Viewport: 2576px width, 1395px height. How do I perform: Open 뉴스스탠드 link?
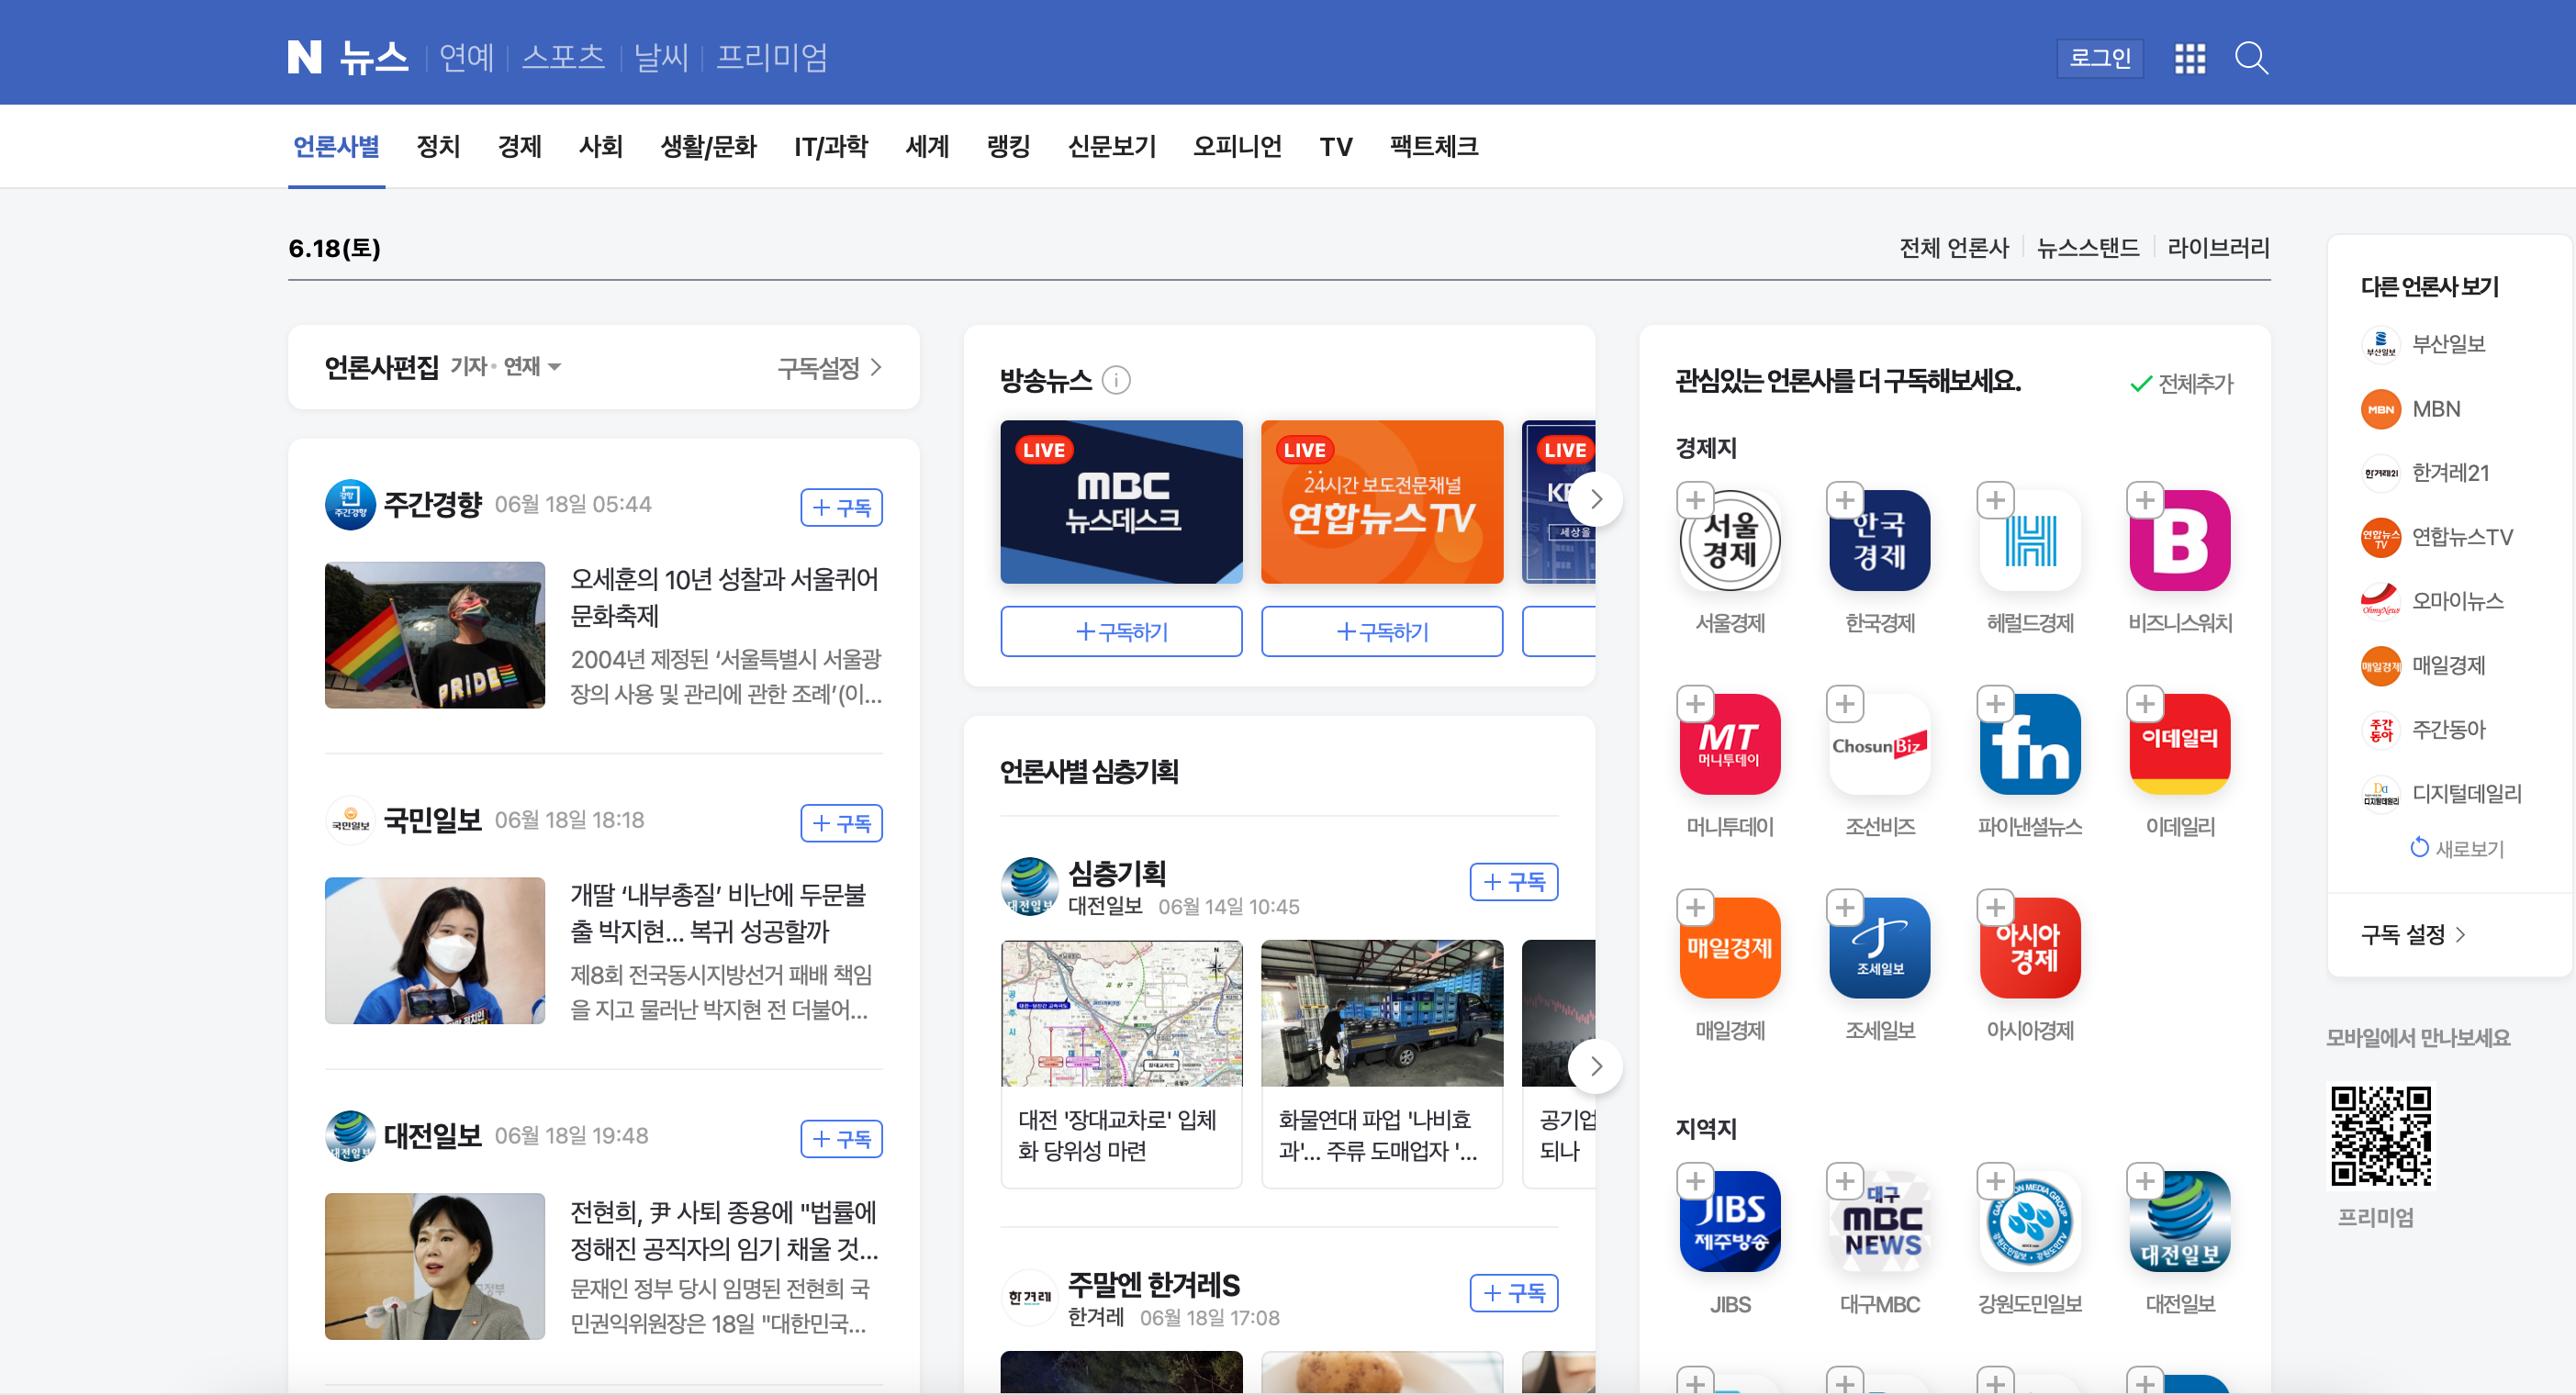[2088, 248]
